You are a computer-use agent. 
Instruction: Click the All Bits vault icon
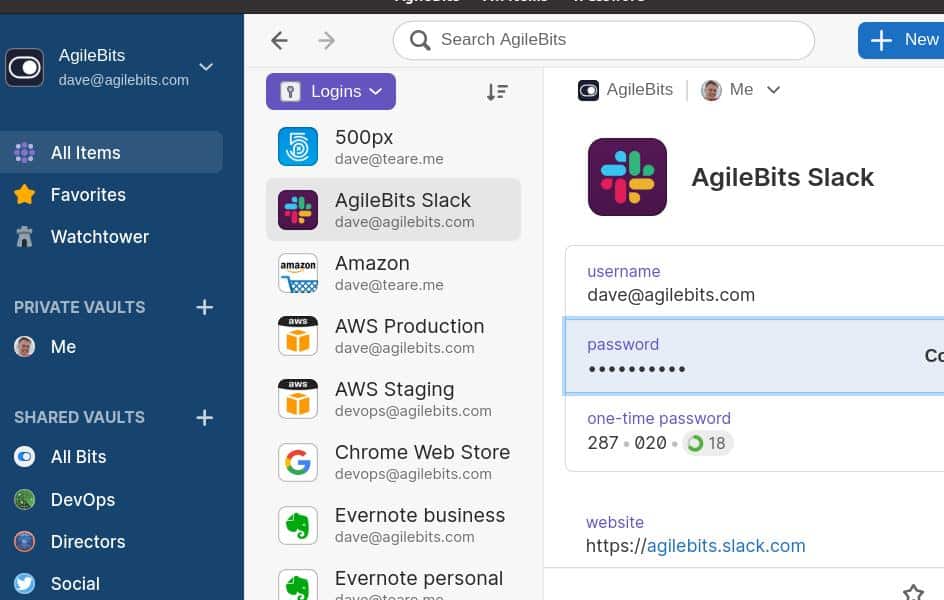[25, 457]
